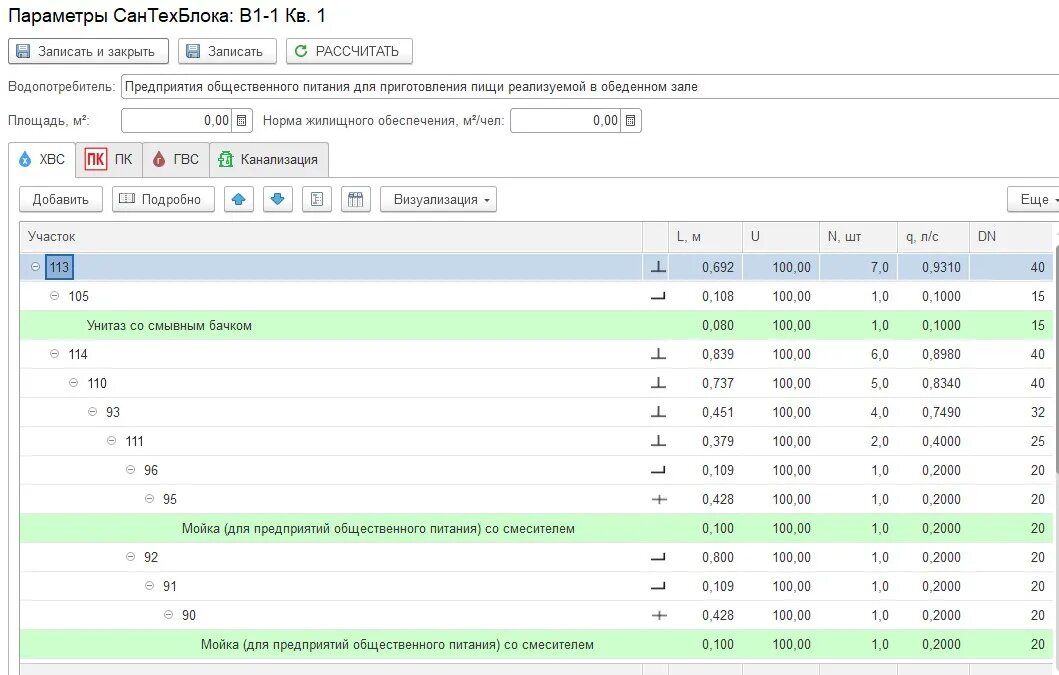Screen dimensions: 1059x675
Task: Open the Еще menu
Action: click(x=1033, y=199)
